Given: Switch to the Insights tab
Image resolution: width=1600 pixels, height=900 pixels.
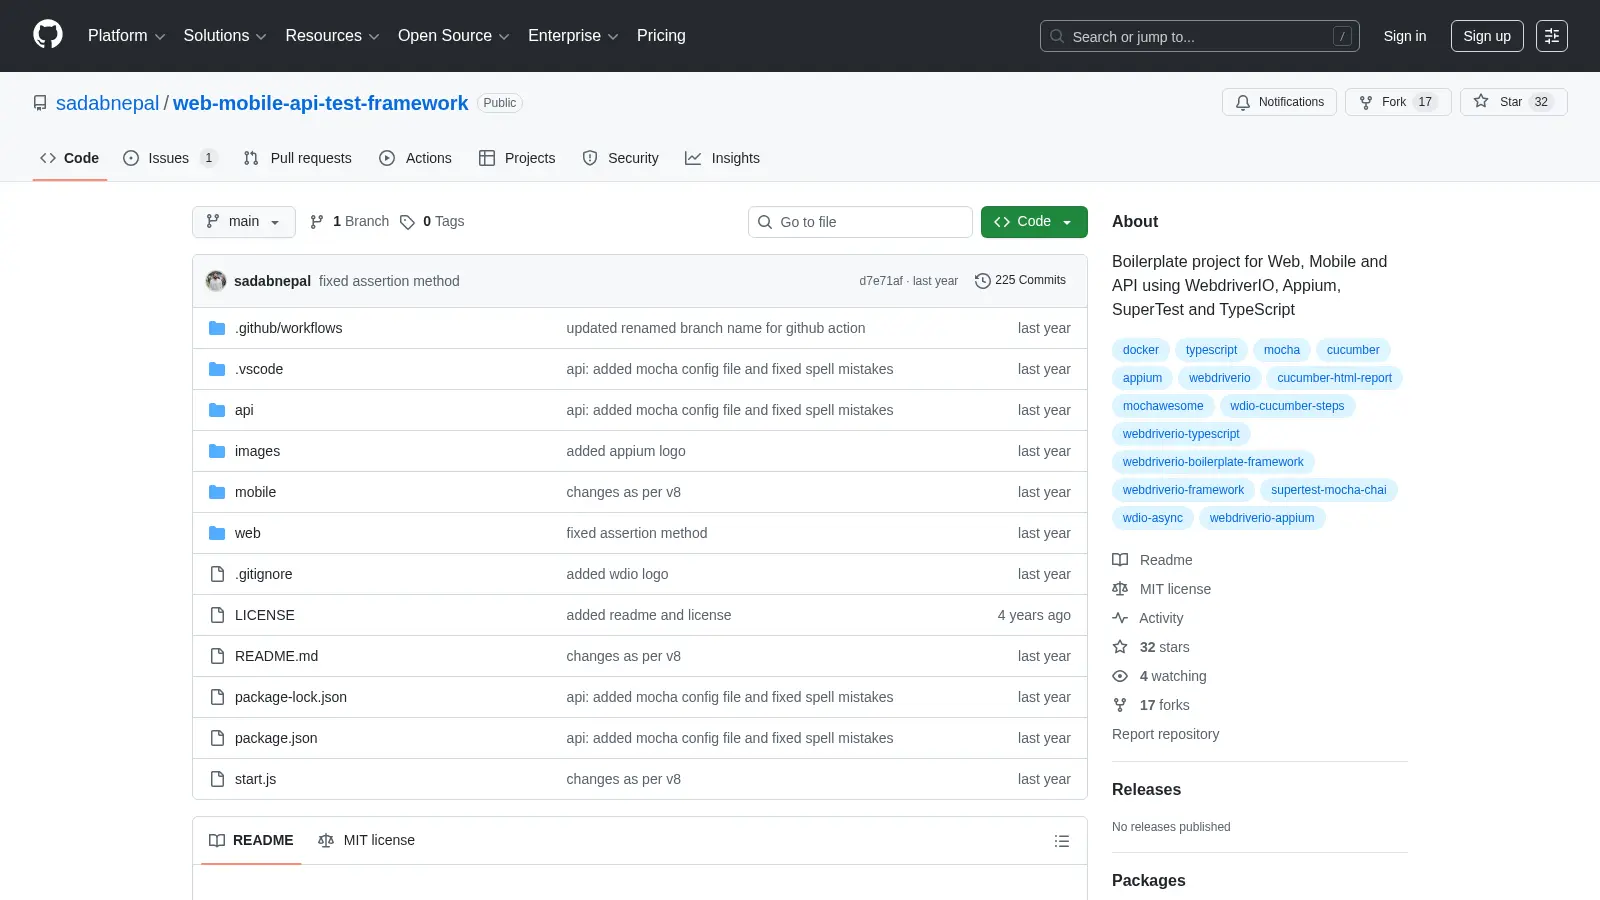Looking at the screenshot, I should (x=722, y=158).
